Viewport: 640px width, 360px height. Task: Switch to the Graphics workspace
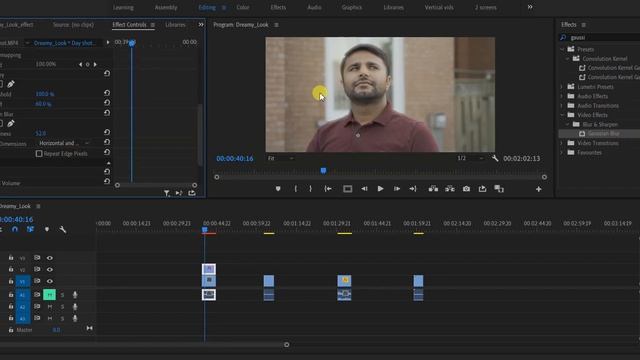[352, 7]
